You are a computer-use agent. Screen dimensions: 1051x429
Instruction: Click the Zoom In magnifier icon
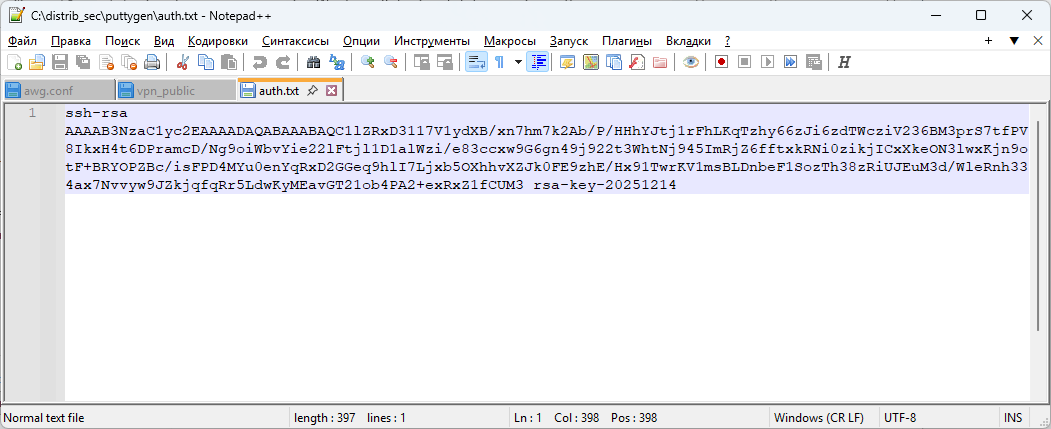(368, 62)
